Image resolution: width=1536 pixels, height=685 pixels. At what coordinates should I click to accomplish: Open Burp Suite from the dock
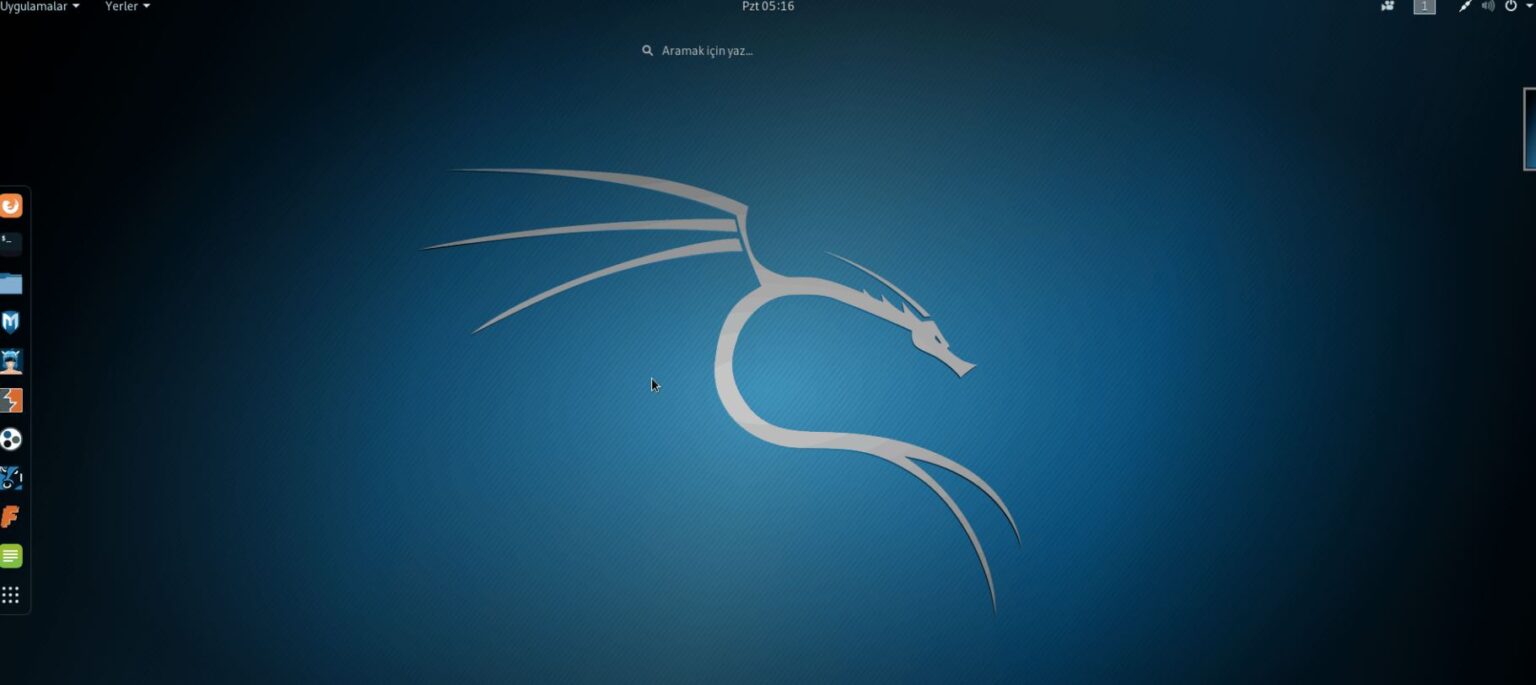11,400
